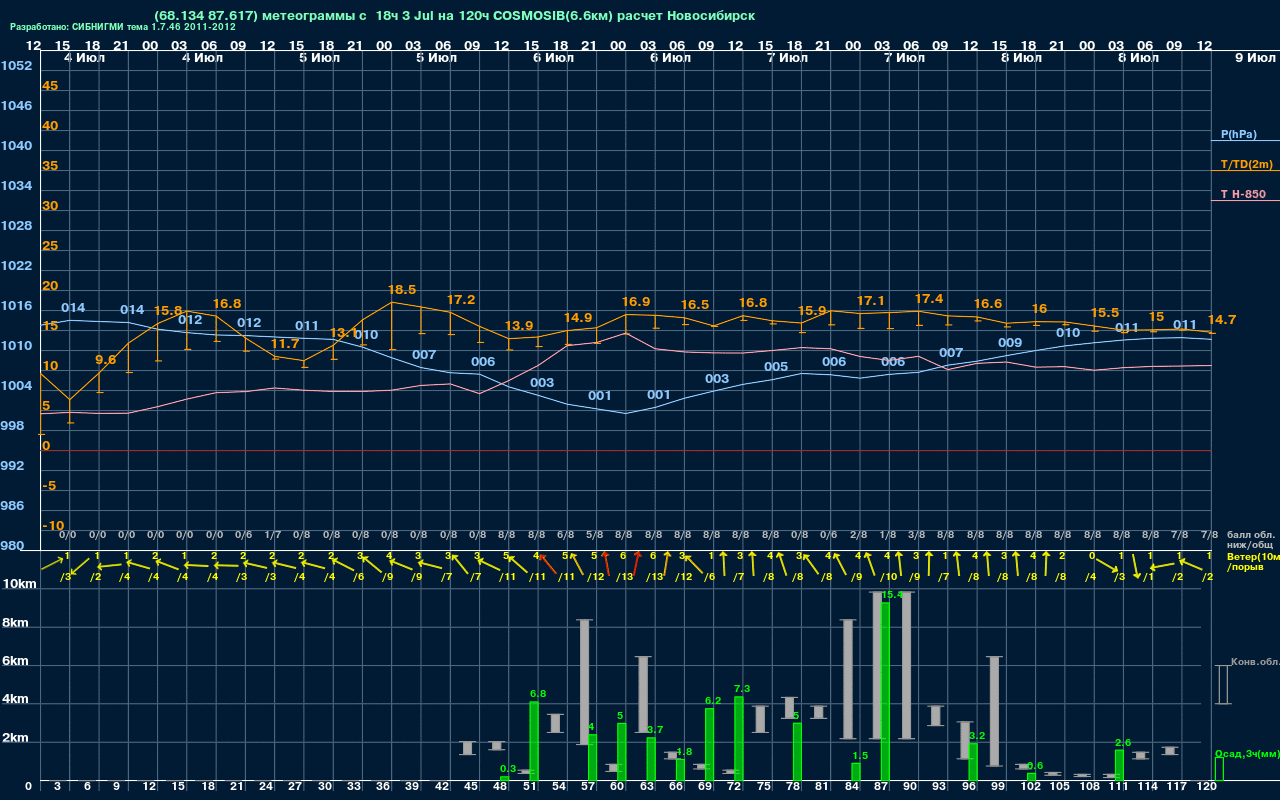1280x800 pixels.
Task: Select the T/TD(2m) legend label
Action: coord(1246,164)
